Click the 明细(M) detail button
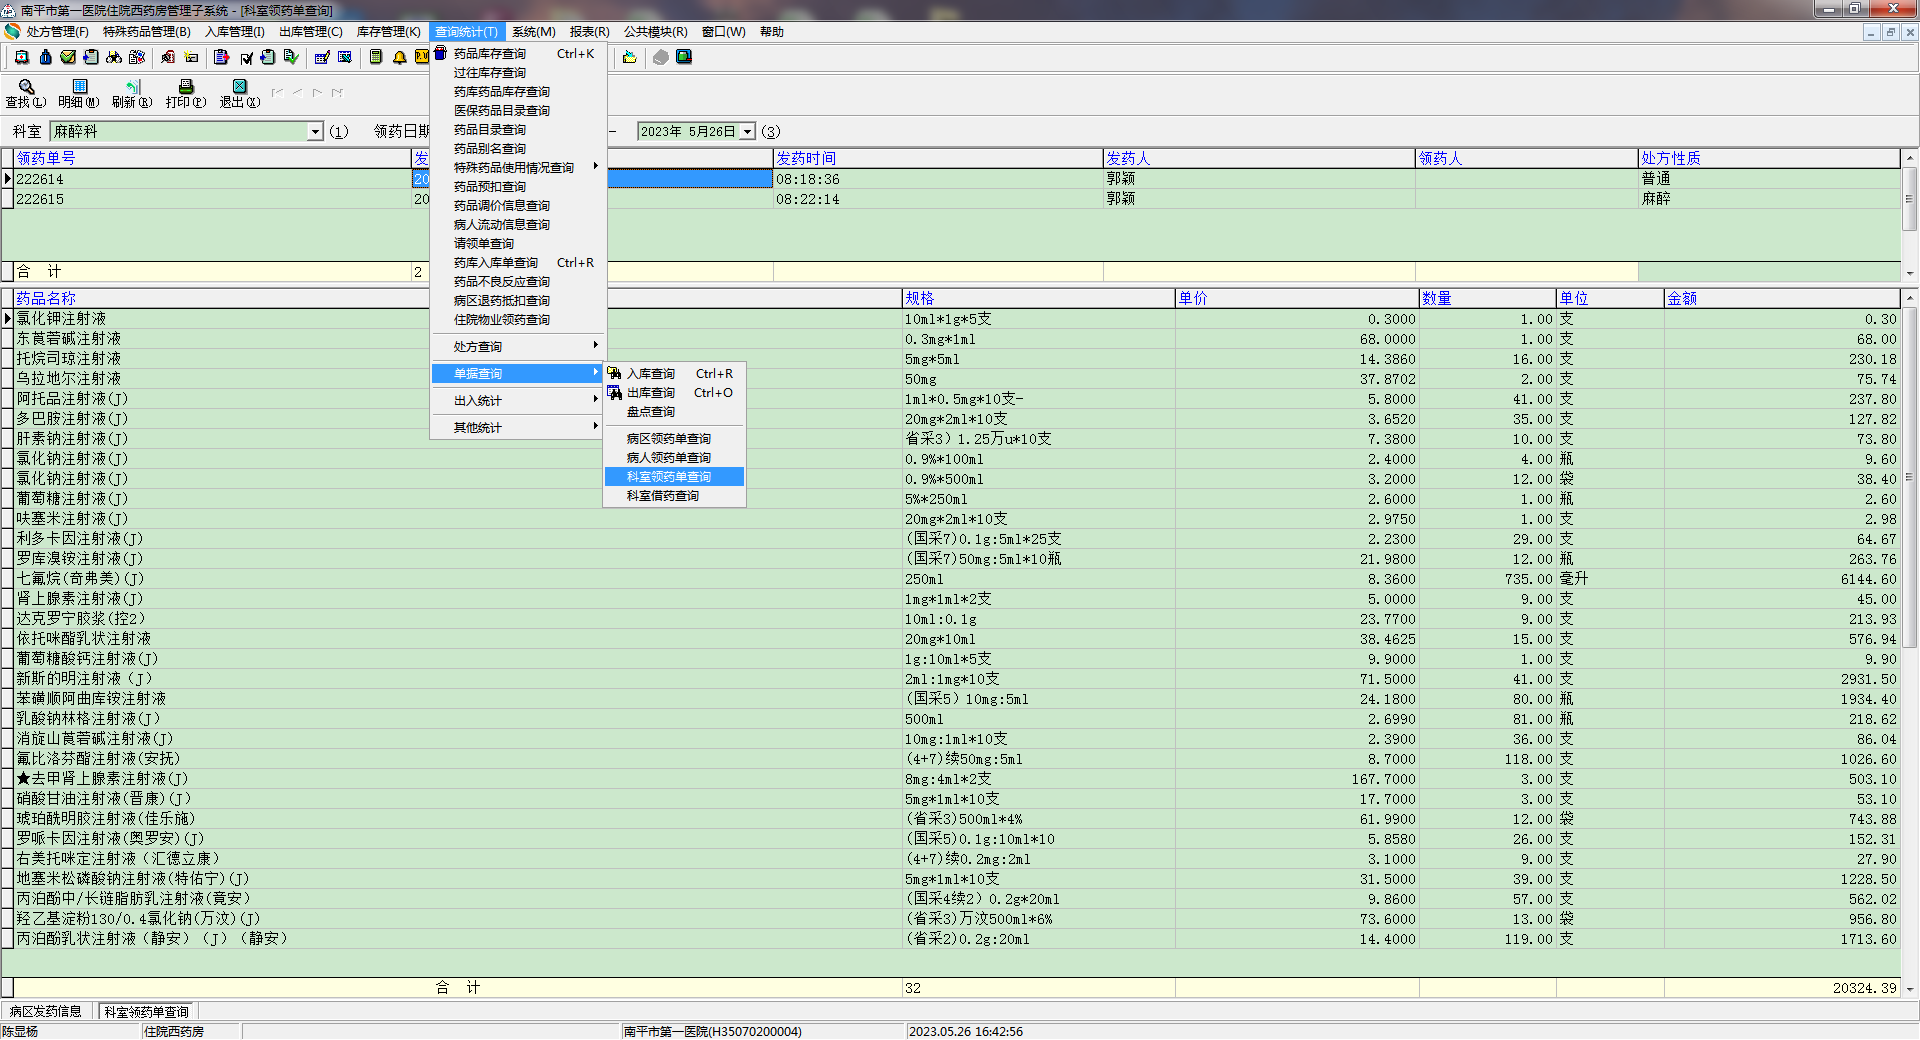Viewport: 1920px width, 1040px height. coord(79,93)
